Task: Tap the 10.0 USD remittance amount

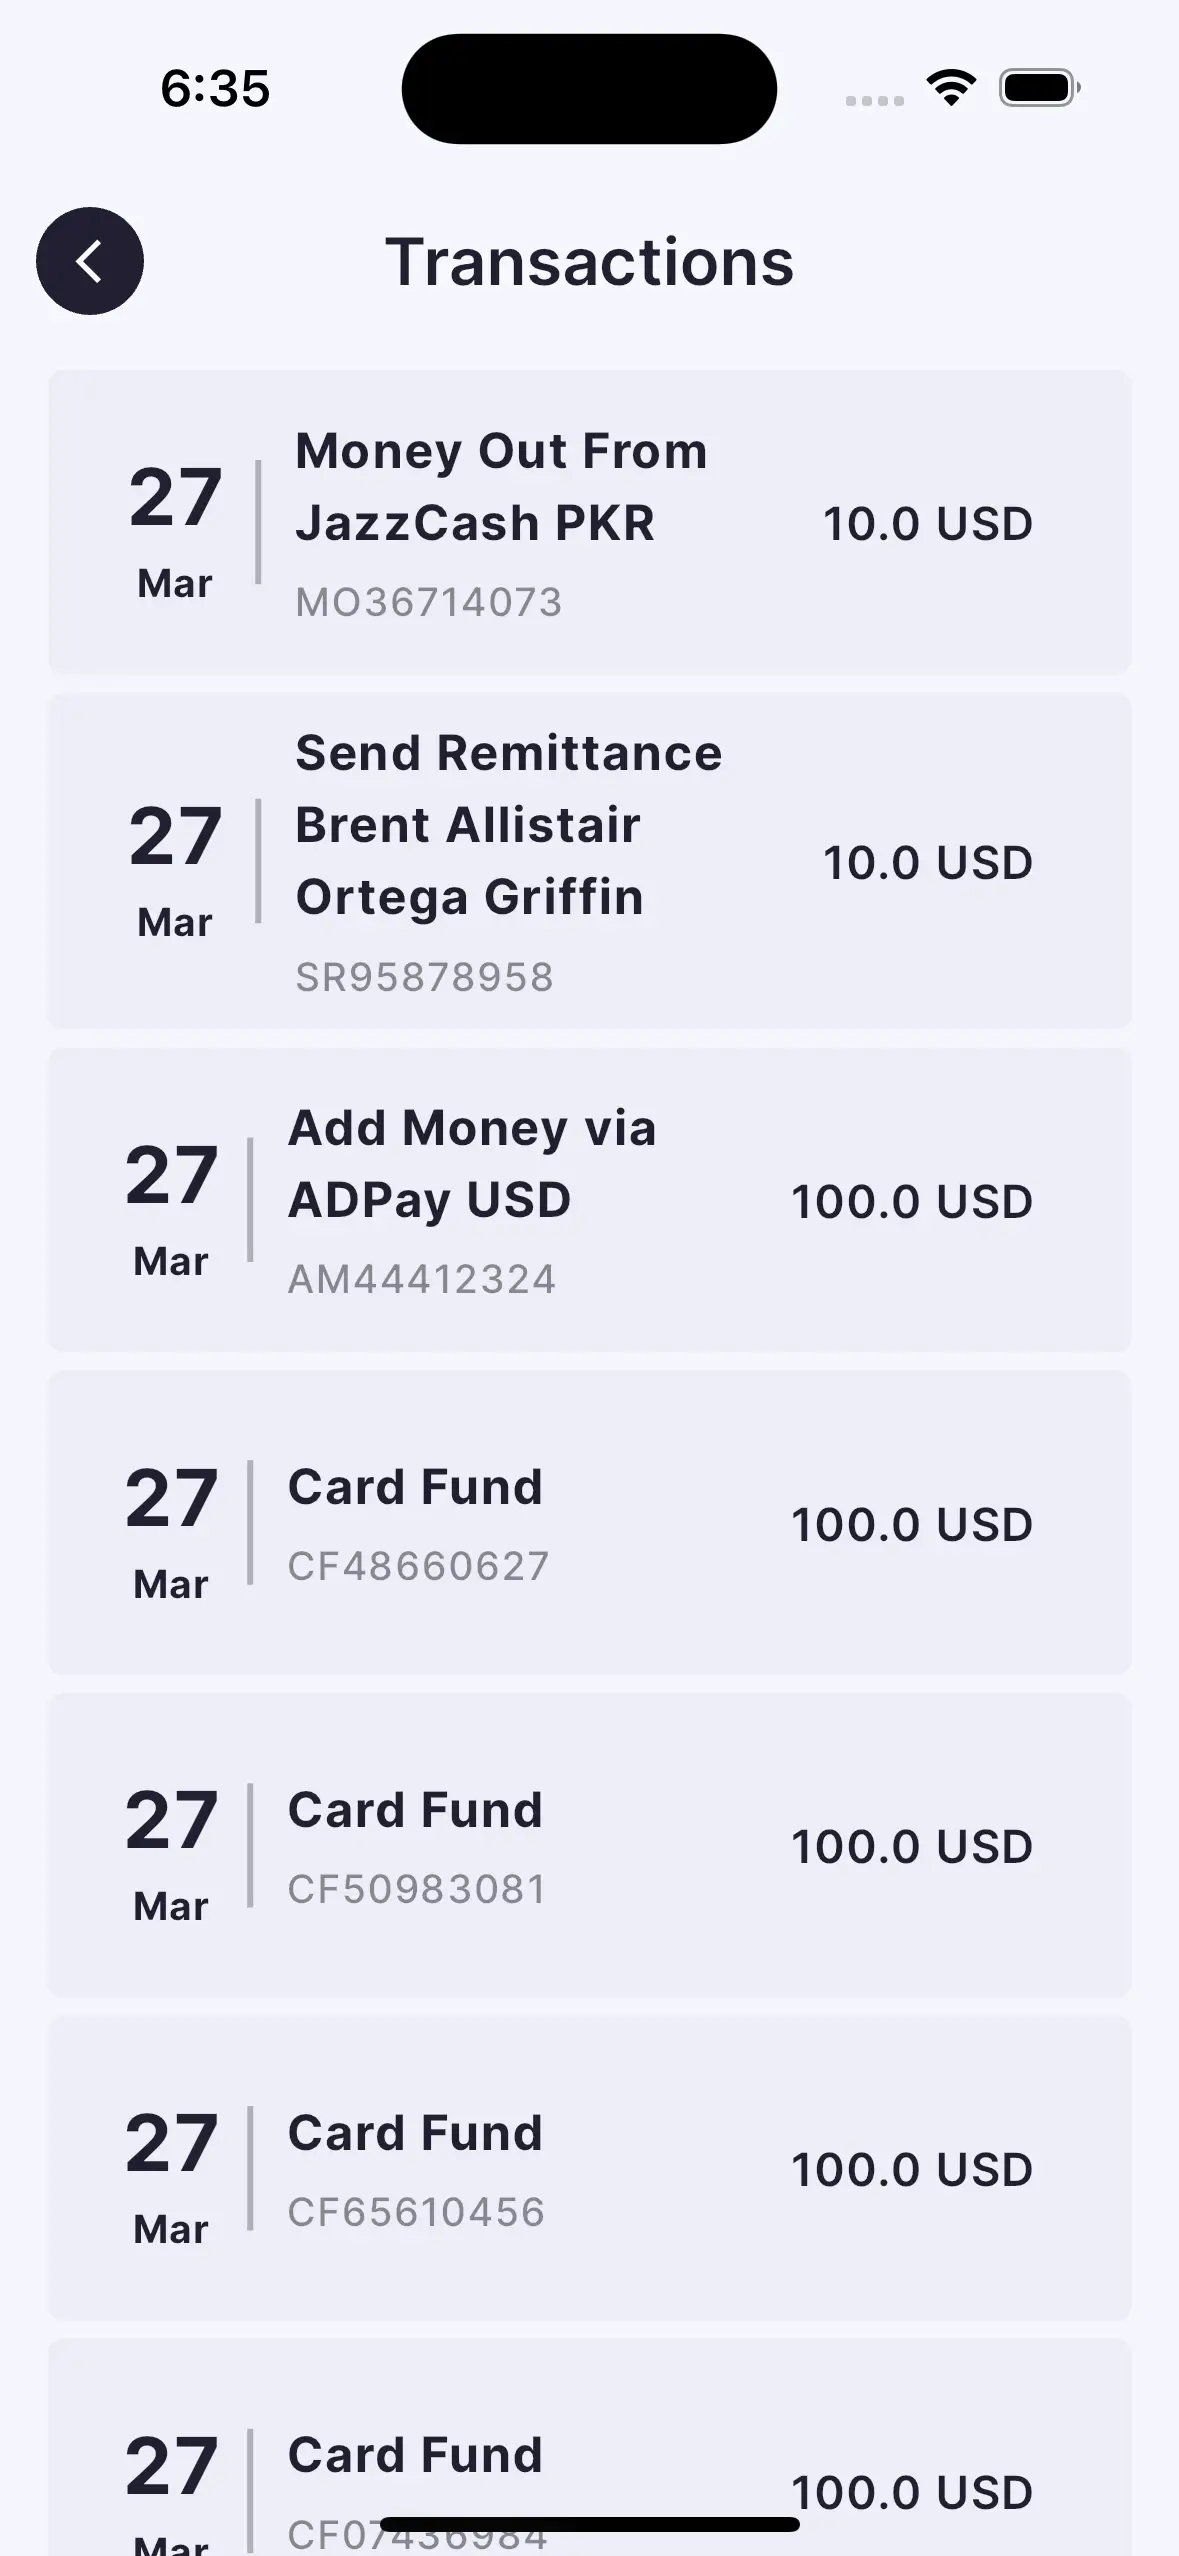Action: (x=927, y=862)
